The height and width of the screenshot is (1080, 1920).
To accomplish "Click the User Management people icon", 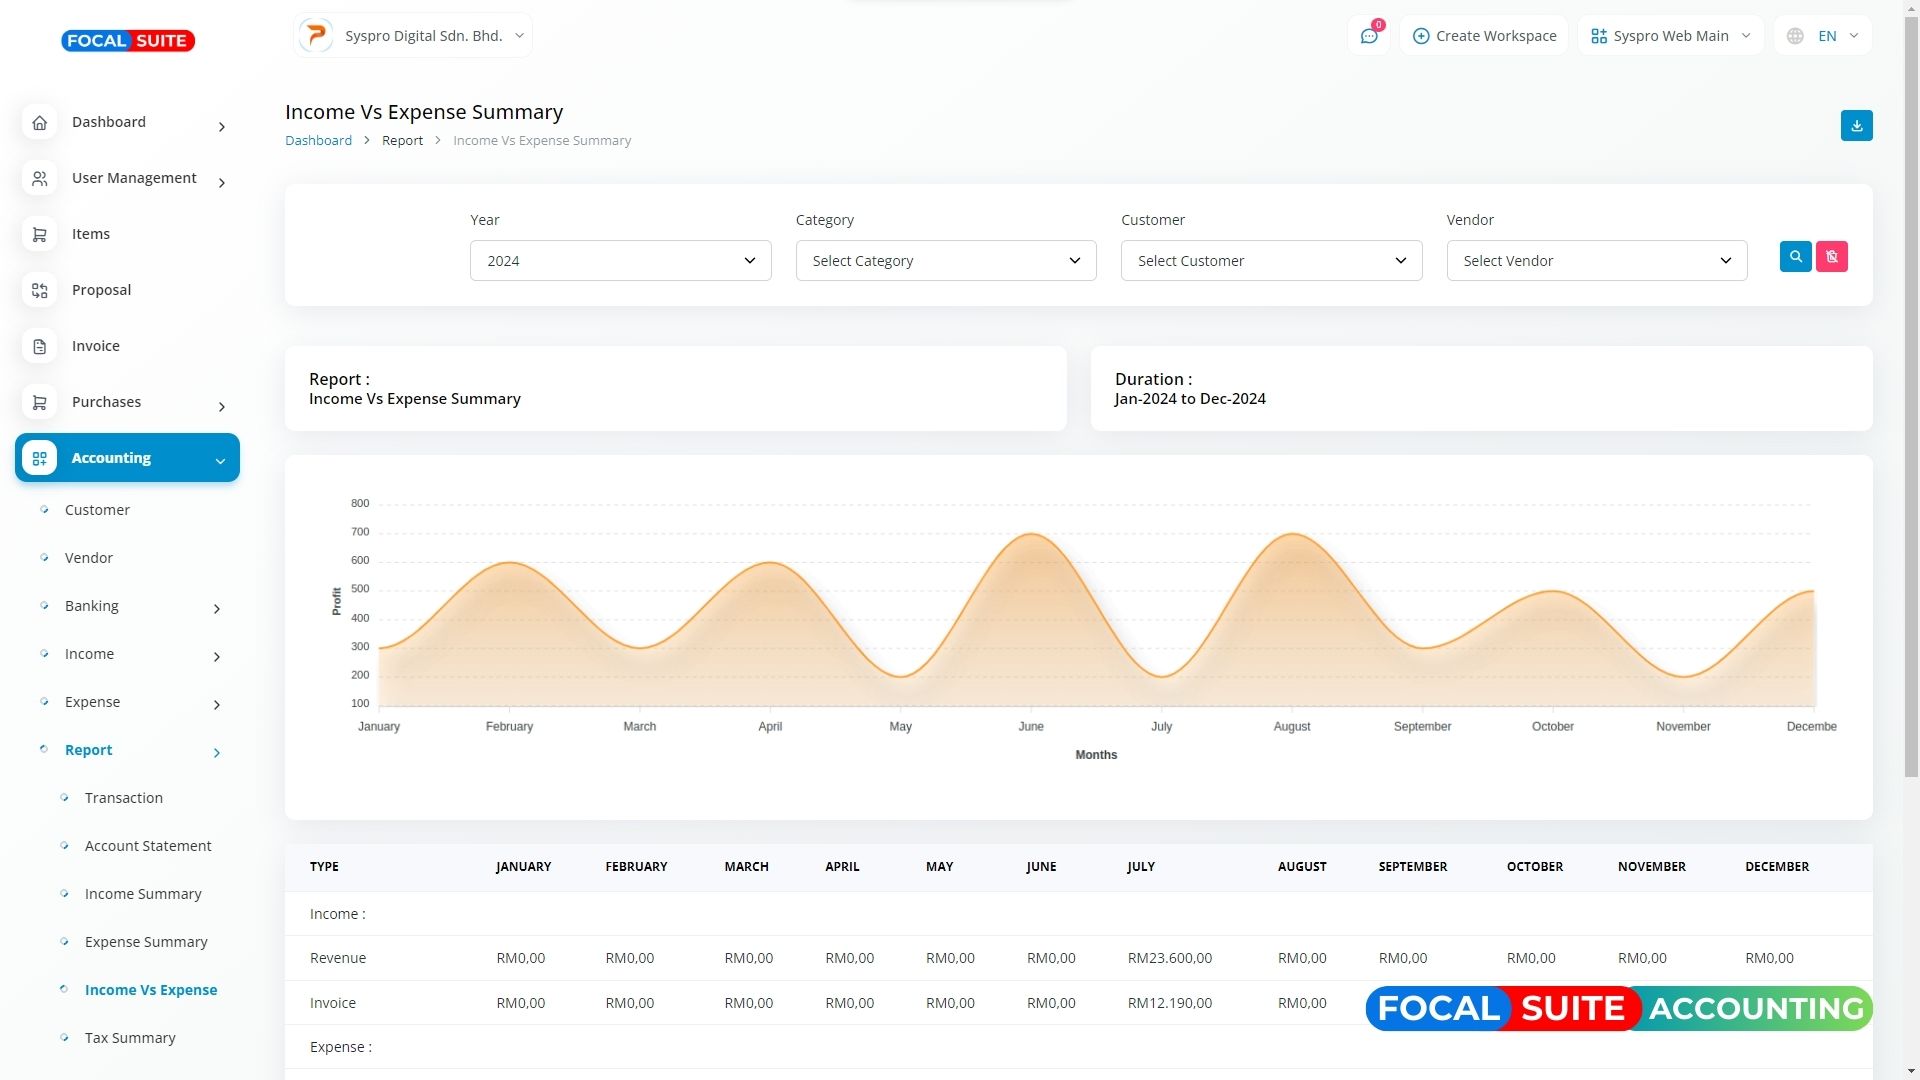I will coord(39,179).
